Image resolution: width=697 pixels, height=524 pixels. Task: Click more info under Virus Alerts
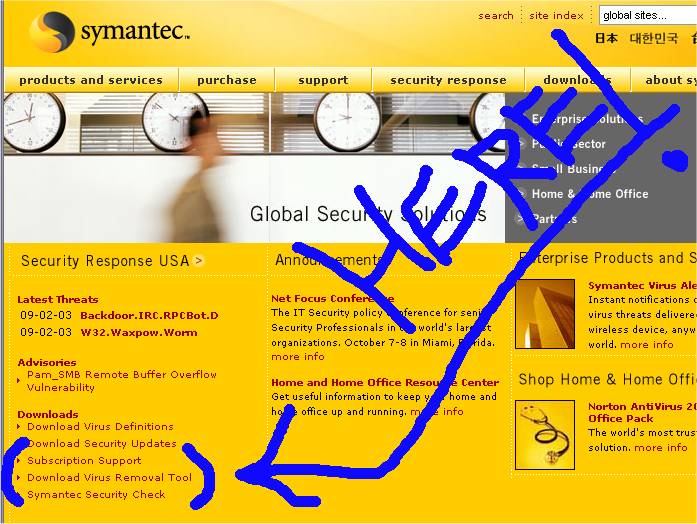(647, 344)
